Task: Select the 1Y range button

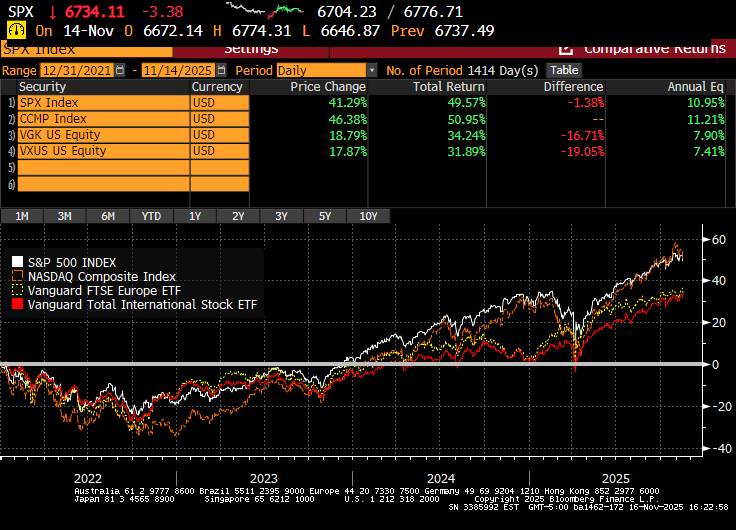Action: [195, 216]
